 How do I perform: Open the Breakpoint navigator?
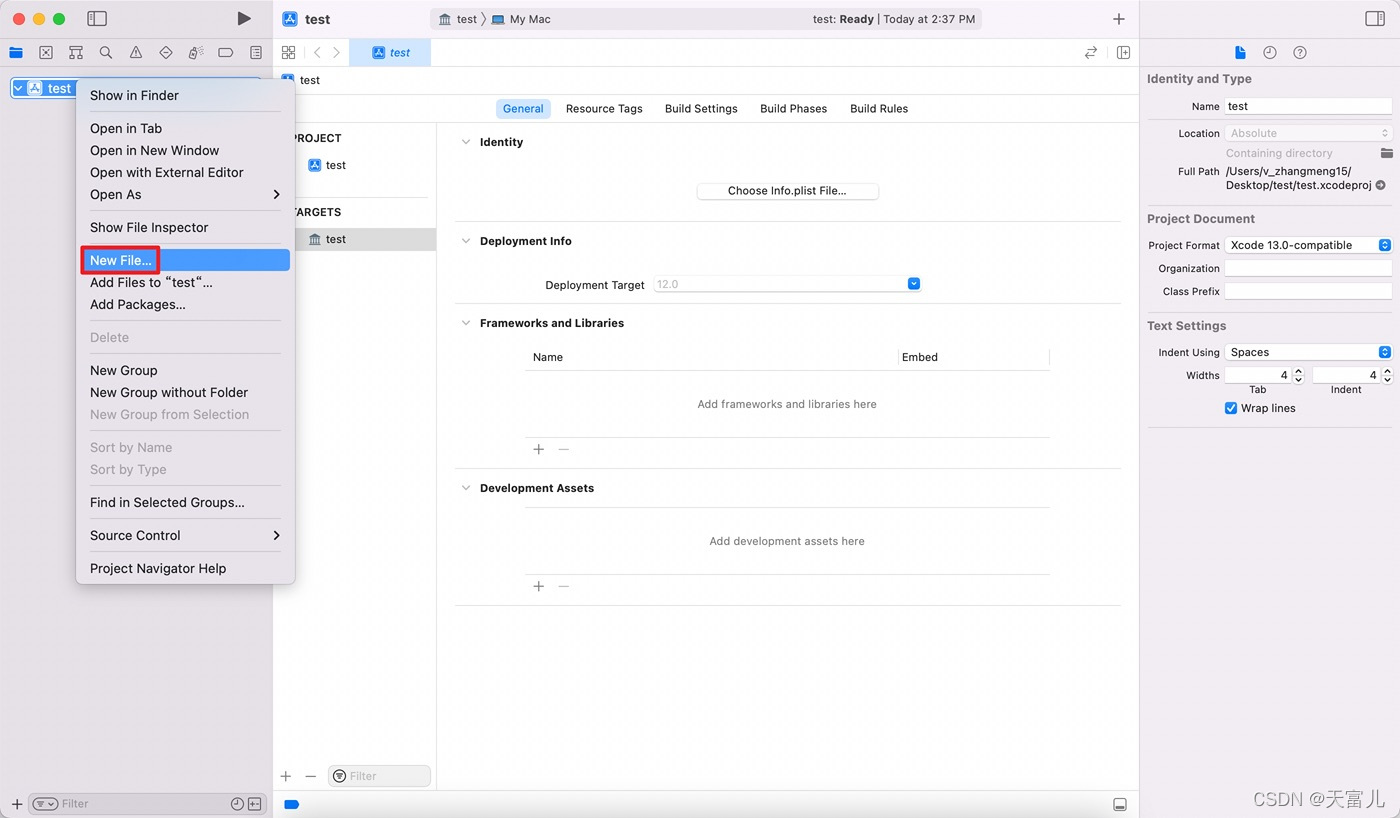(226, 52)
